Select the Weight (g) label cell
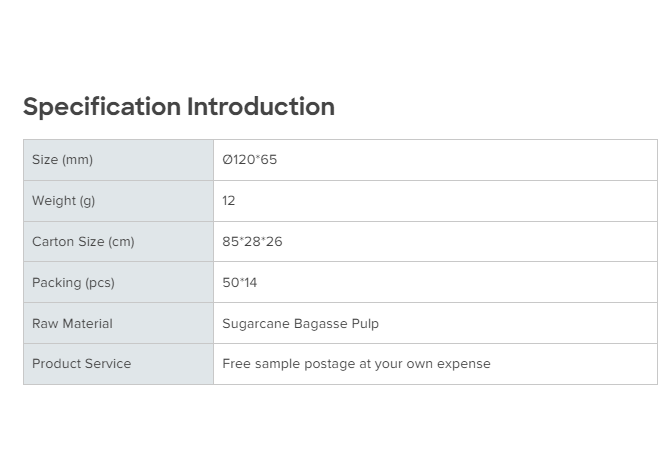The image size is (670, 468). pyautogui.click(x=118, y=201)
